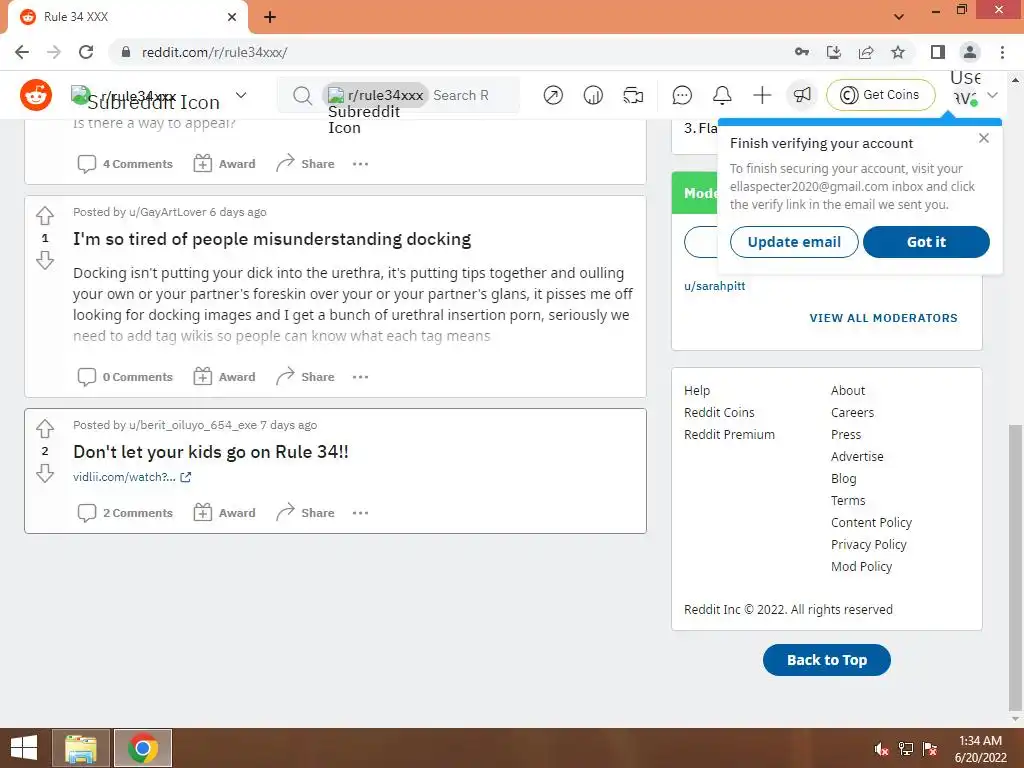Screen dimensions: 1024x768
Task: Open VIEW ALL MODERATORS link
Action: (884, 318)
